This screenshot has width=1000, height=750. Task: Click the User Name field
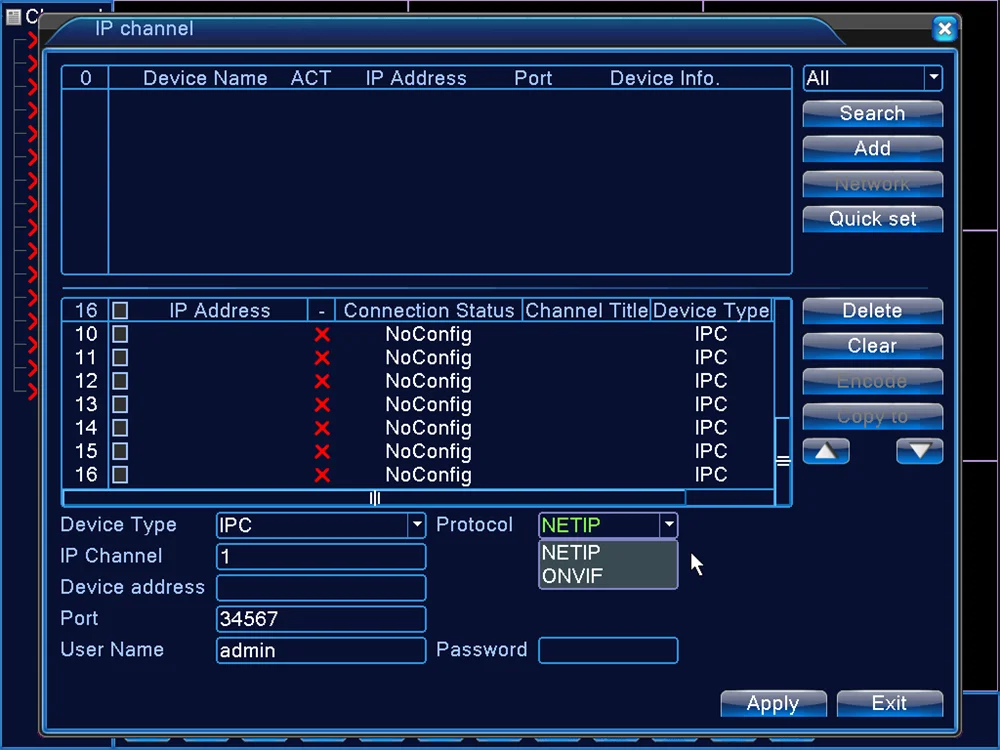click(321, 651)
